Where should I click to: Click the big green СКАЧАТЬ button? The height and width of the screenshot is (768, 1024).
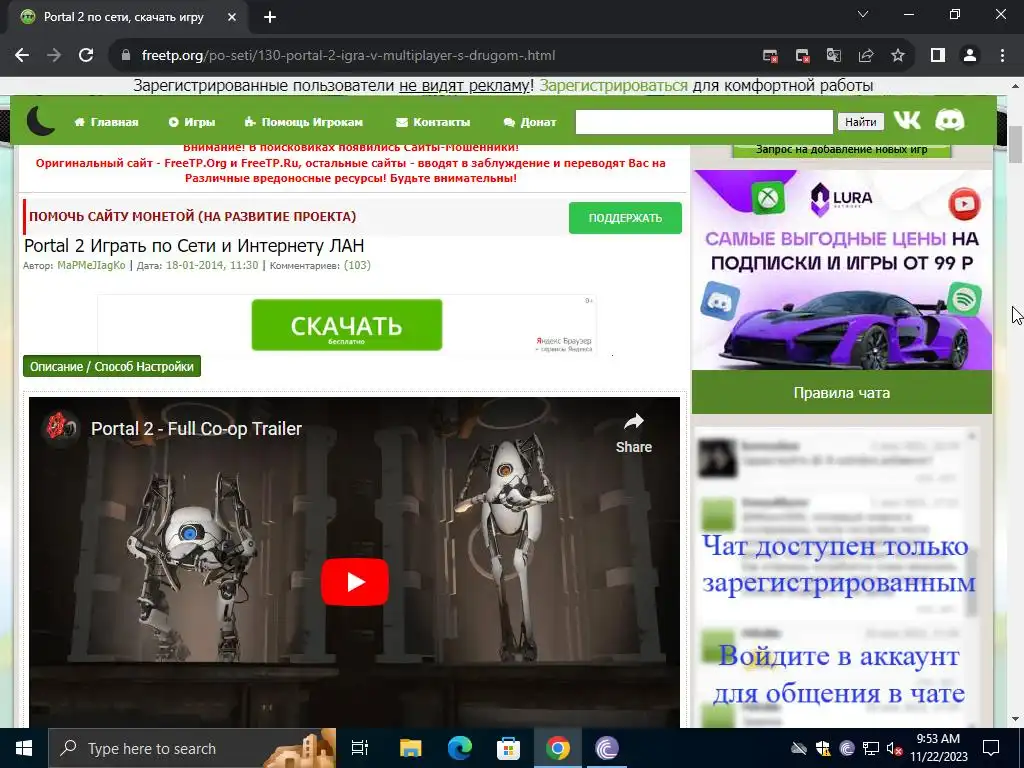(x=347, y=325)
